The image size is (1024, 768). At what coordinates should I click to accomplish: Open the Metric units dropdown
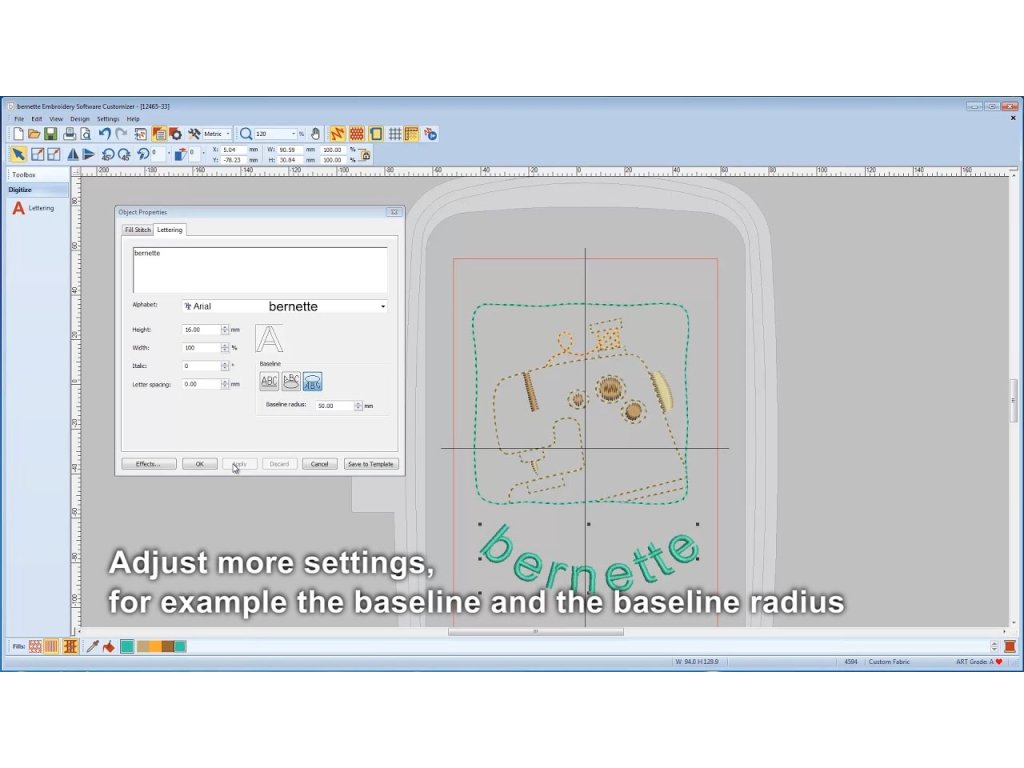(228, 134)
